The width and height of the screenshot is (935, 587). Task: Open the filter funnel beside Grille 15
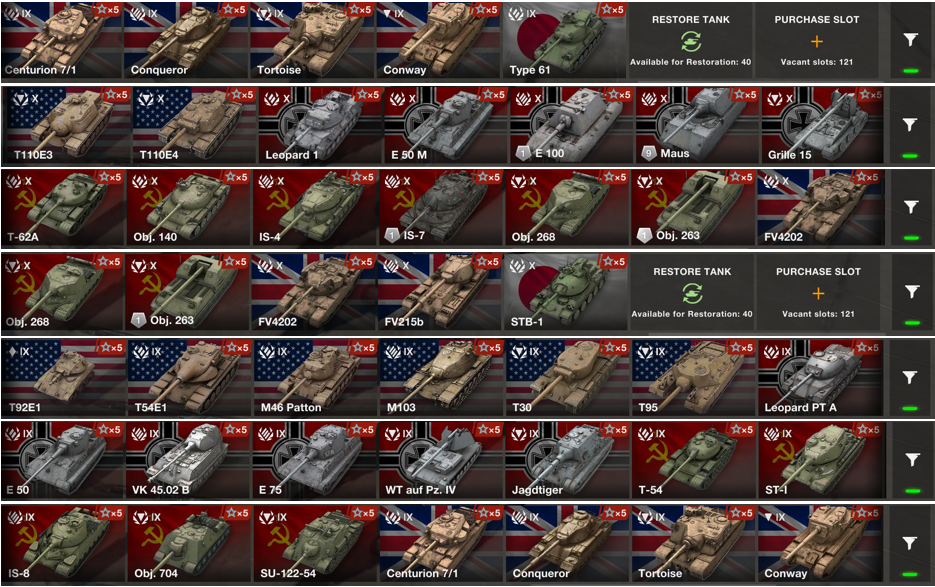tap(910, 124)
